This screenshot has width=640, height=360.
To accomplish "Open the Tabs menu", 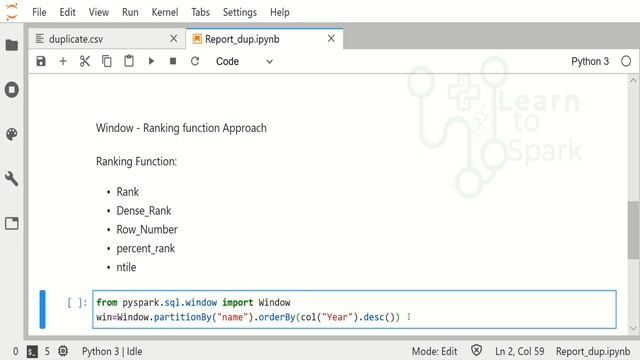I will [x=200, y=12].
